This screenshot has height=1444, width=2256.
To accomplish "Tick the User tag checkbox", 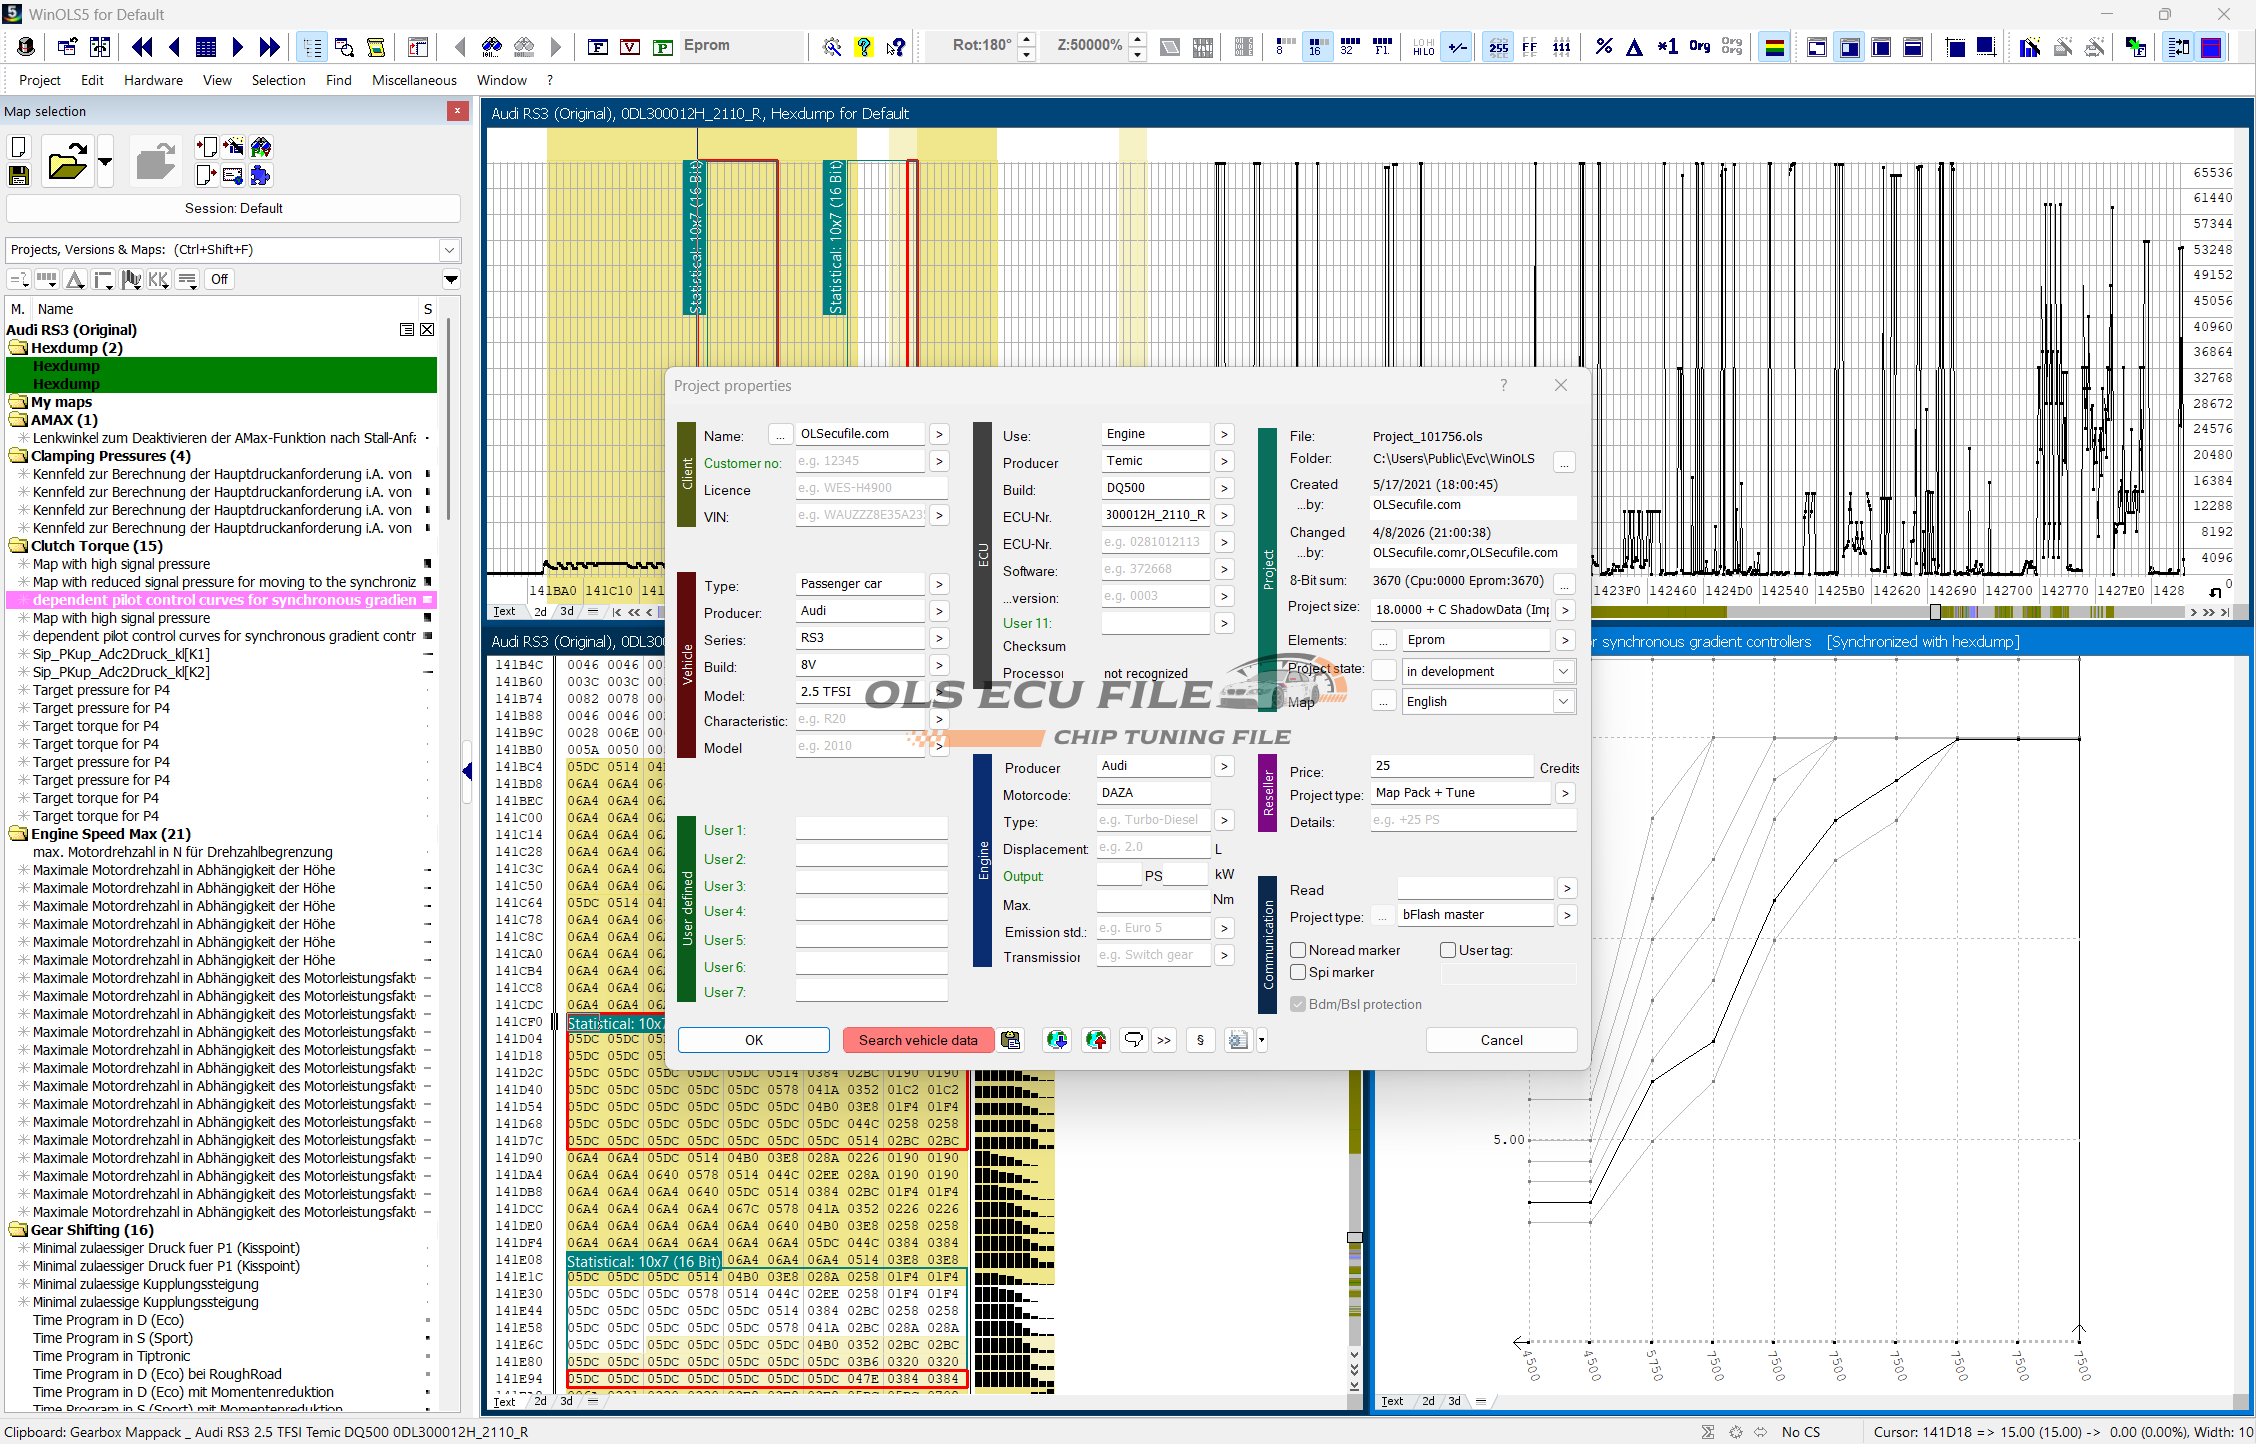I will (1448, 950).
